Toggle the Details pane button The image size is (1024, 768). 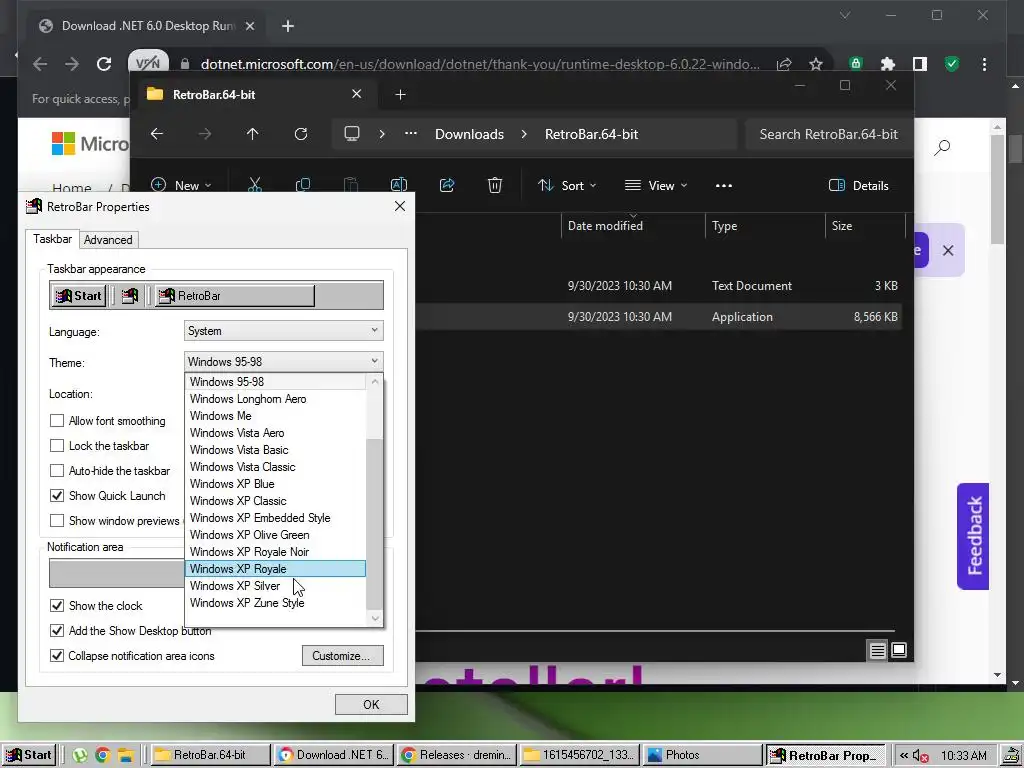[859, 185]
